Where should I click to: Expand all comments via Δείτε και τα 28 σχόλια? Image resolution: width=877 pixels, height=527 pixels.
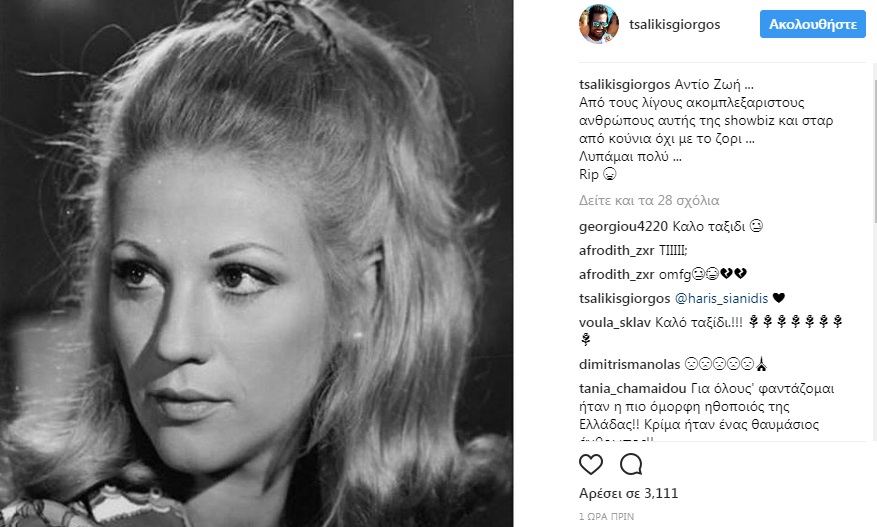[649, 200]
